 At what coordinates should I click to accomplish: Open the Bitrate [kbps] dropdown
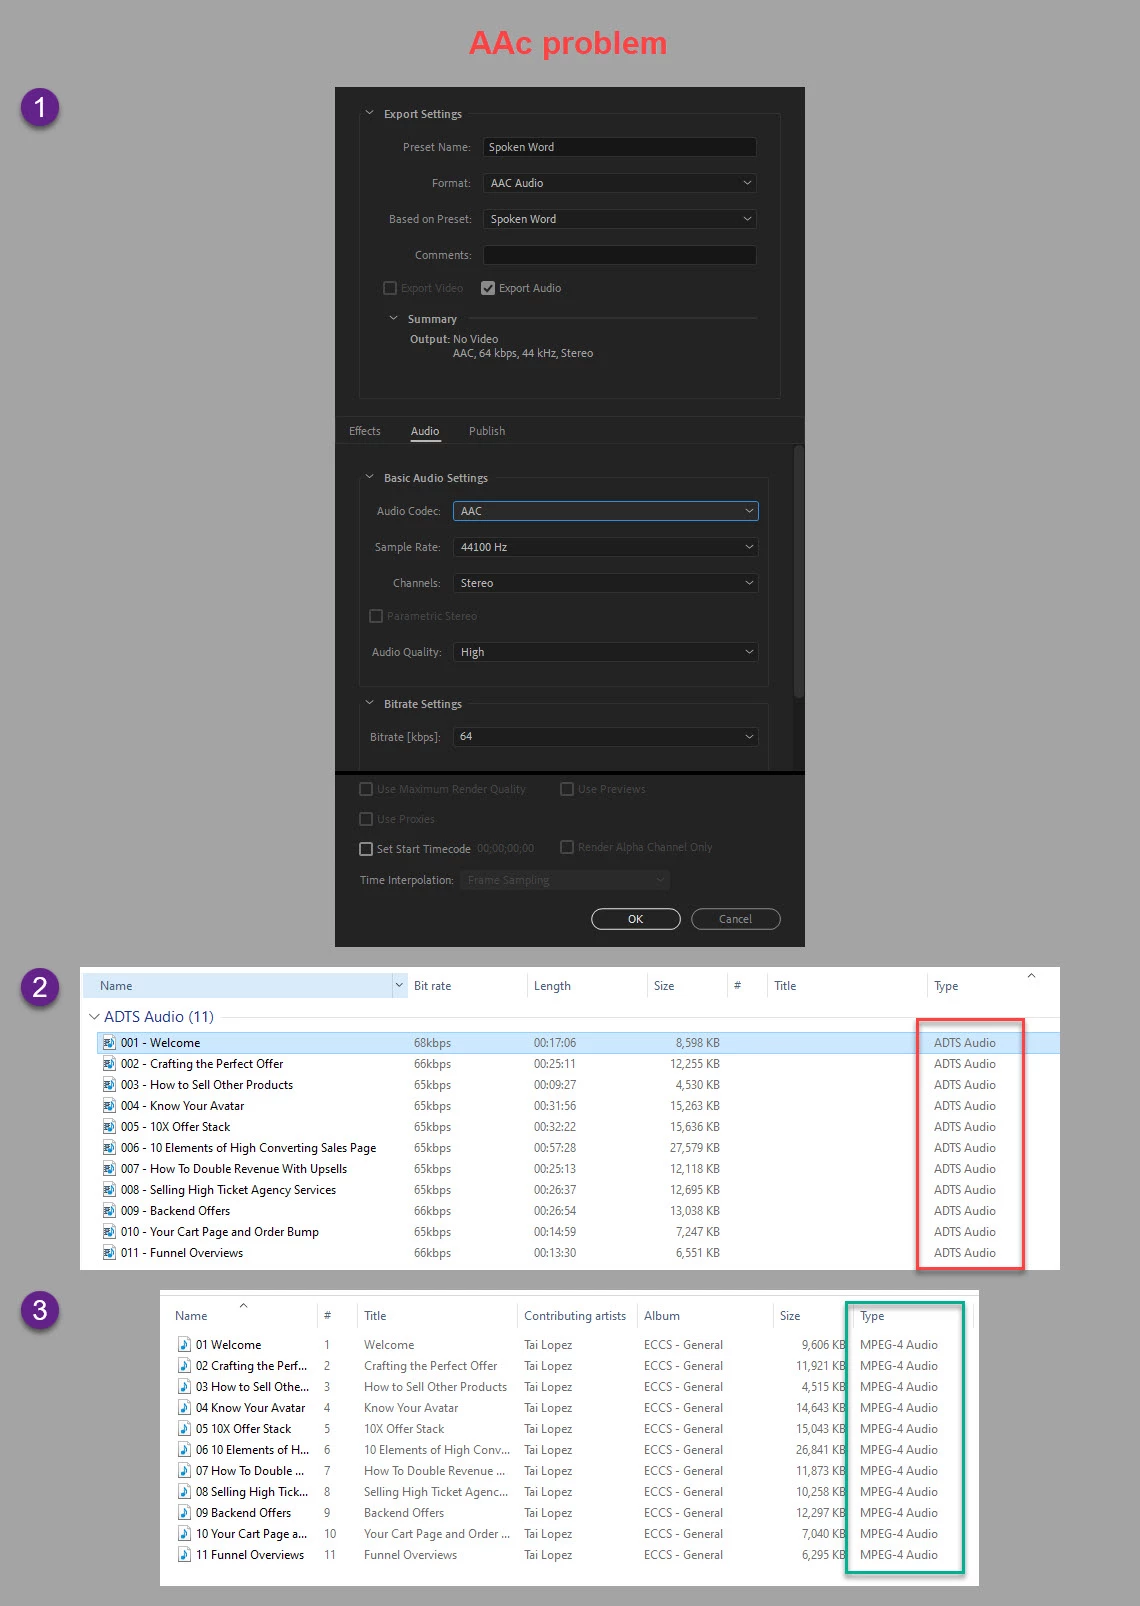tap(606, 737)
